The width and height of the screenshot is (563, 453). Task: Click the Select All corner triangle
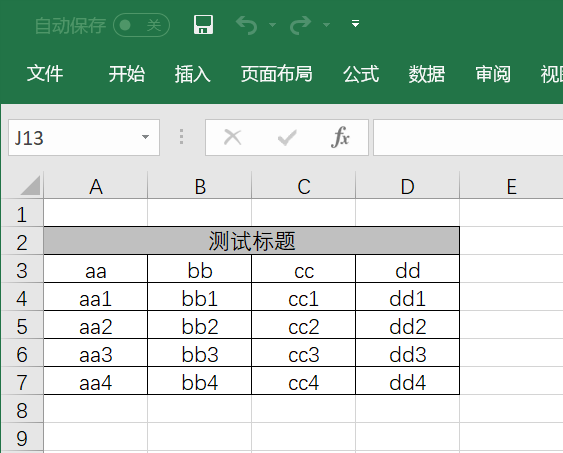pyautogui.click(x=30, y=185)
